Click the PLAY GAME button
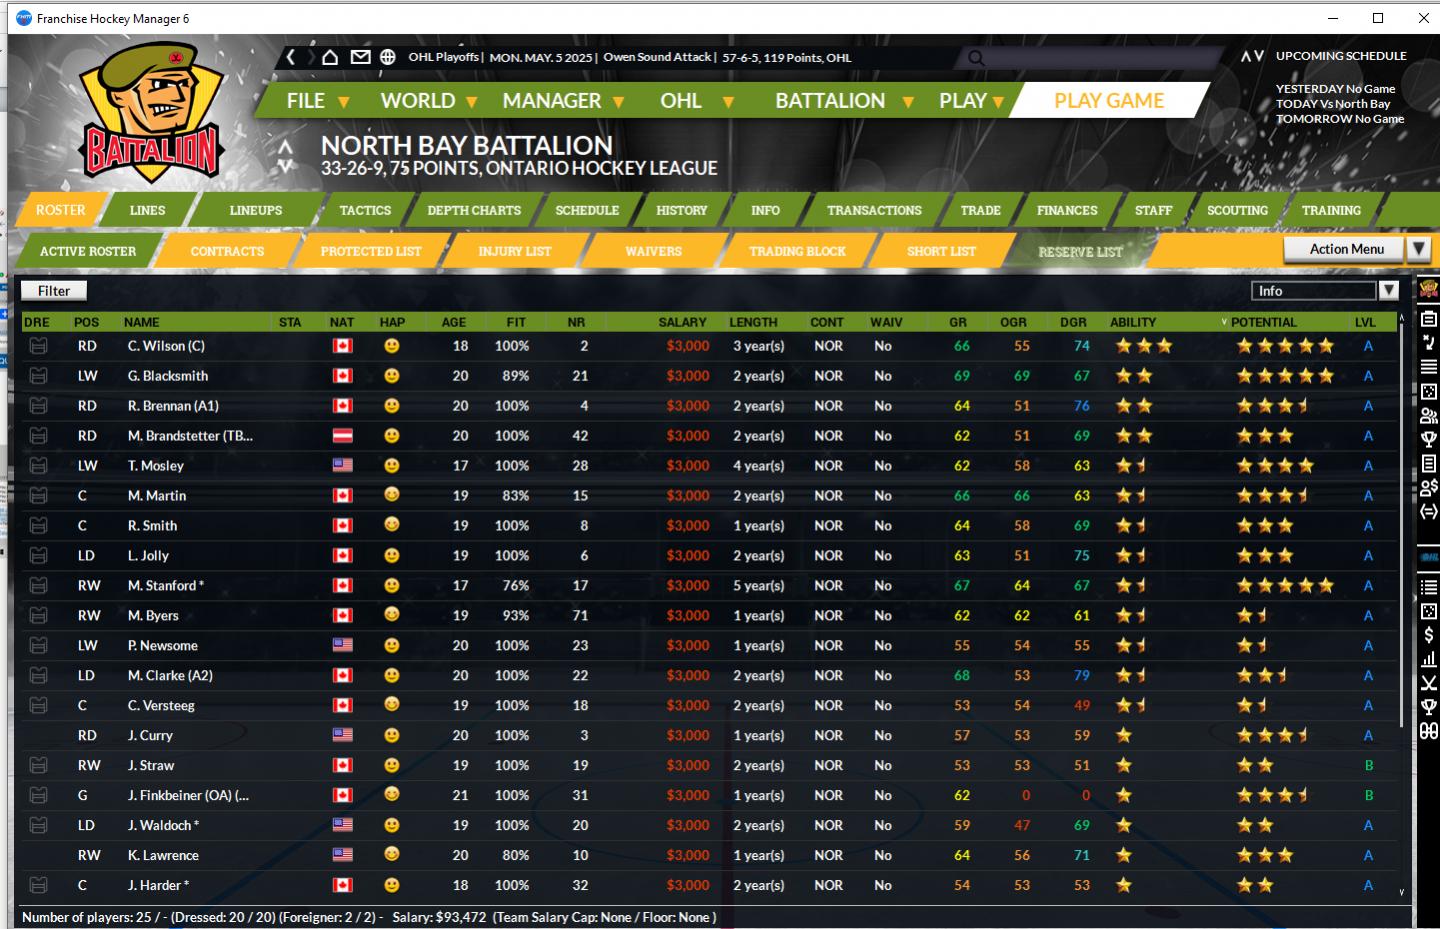The height and width of the screenshot is (929, 1440). coord(1109,101)
